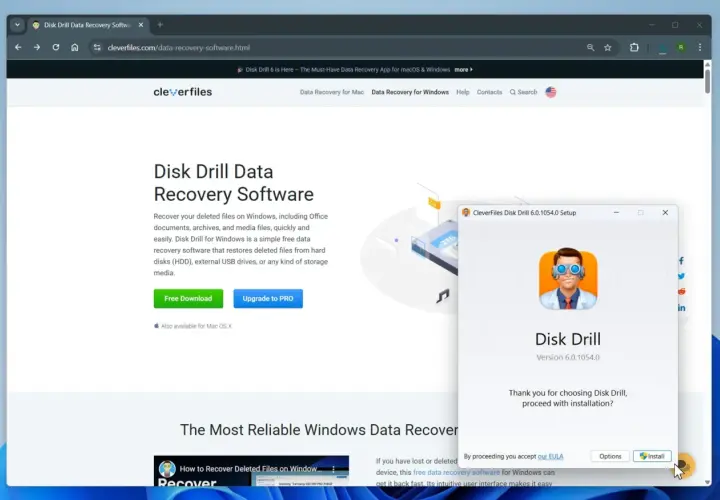Screen dimensions: 720x500
Task: Open the browser profile avatar
Action: coord(681,47)
